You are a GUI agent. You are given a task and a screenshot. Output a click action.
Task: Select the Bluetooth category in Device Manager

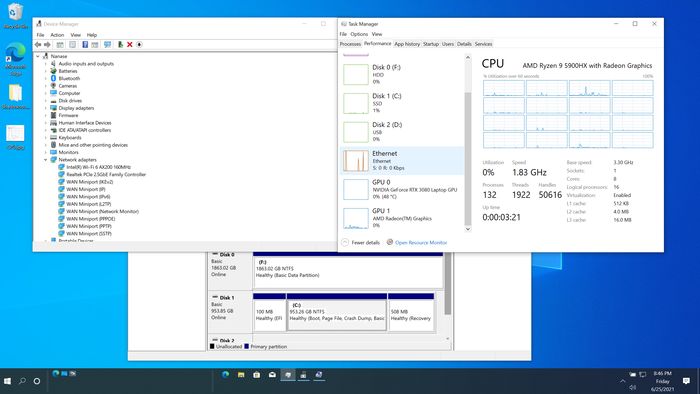[69, 79]
